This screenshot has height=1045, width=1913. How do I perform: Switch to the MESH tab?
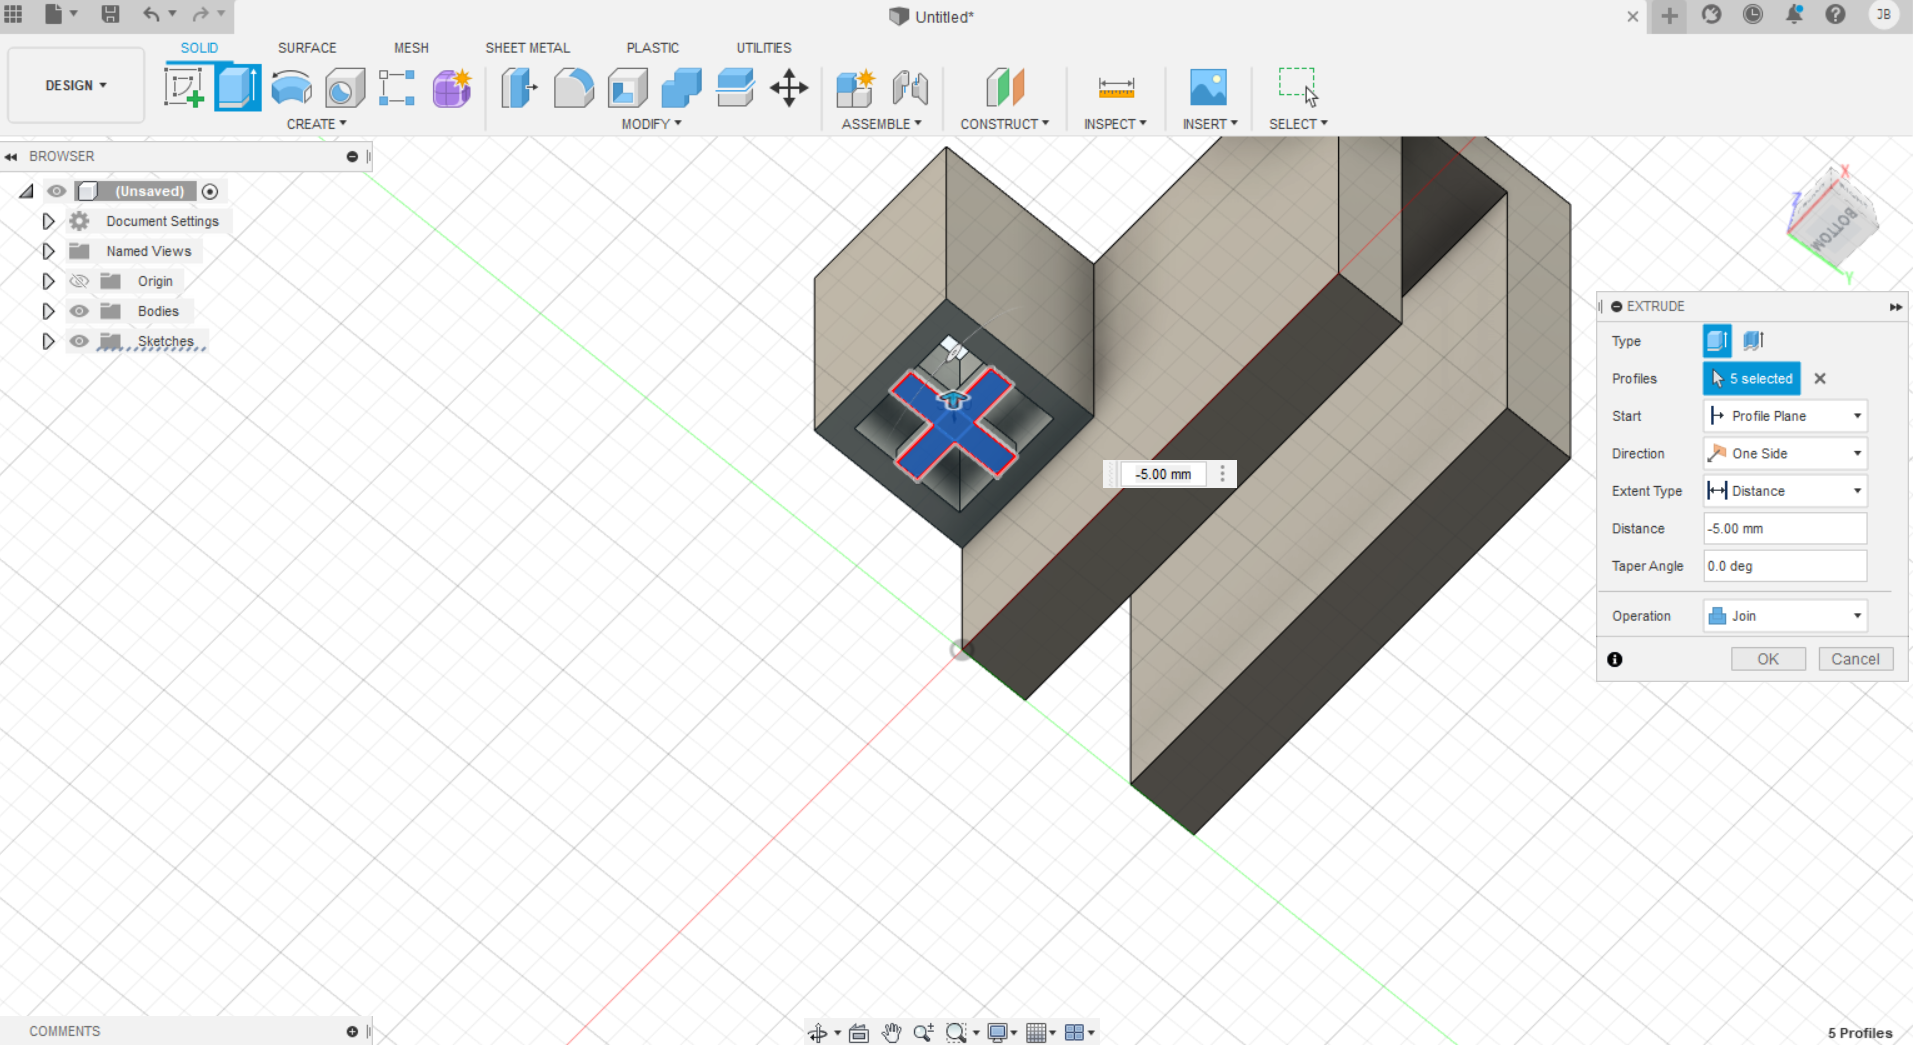click(x=411, y=47)
